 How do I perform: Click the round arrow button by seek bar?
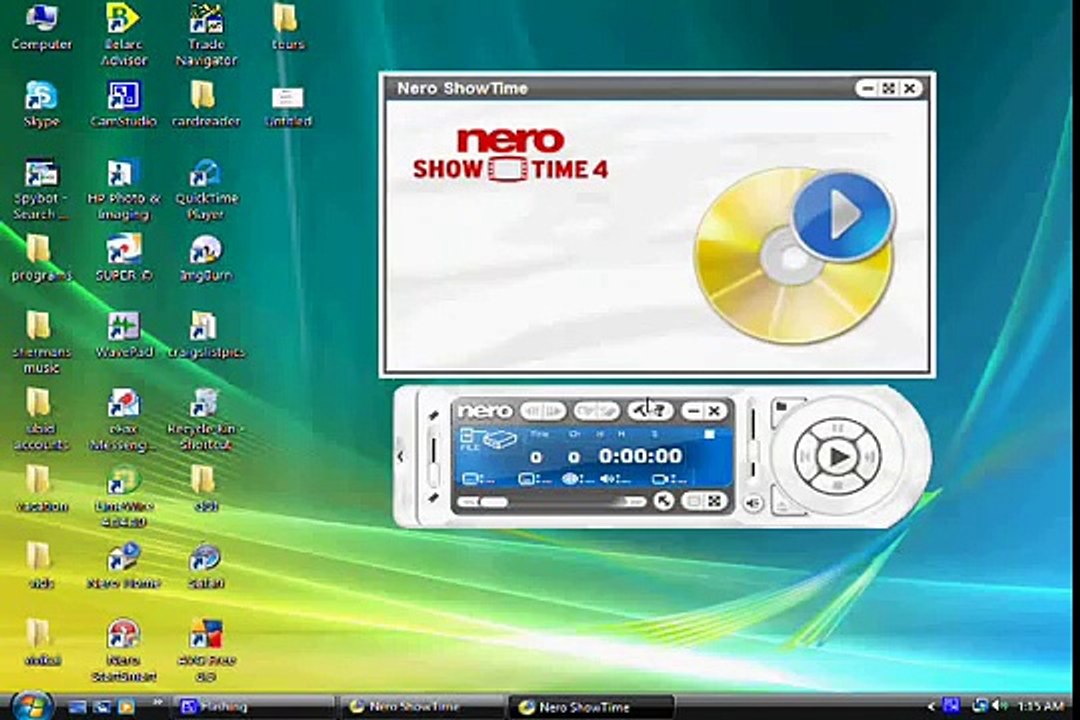663,502
